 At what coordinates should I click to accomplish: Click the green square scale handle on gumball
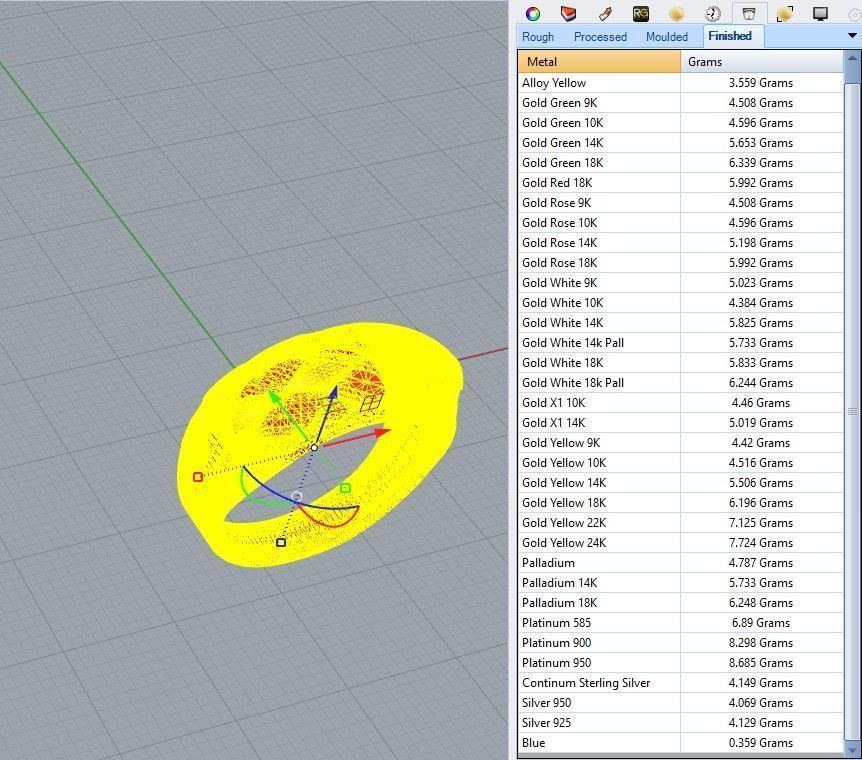click(345, 488)
